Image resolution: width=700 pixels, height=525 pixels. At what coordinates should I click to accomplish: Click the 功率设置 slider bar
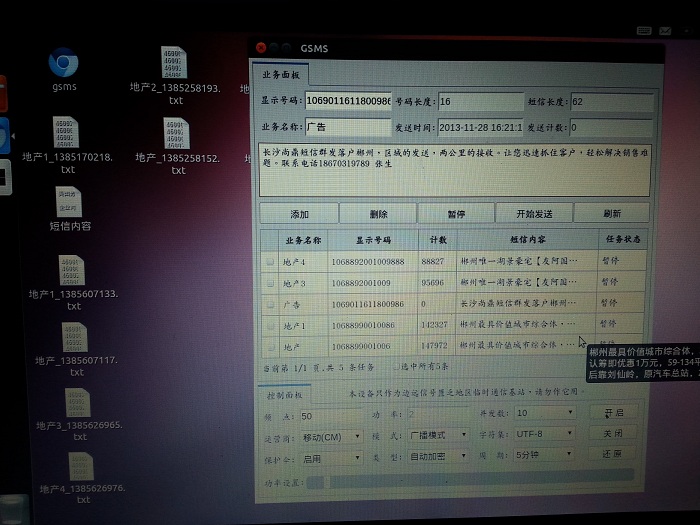(x=470, y=481)
